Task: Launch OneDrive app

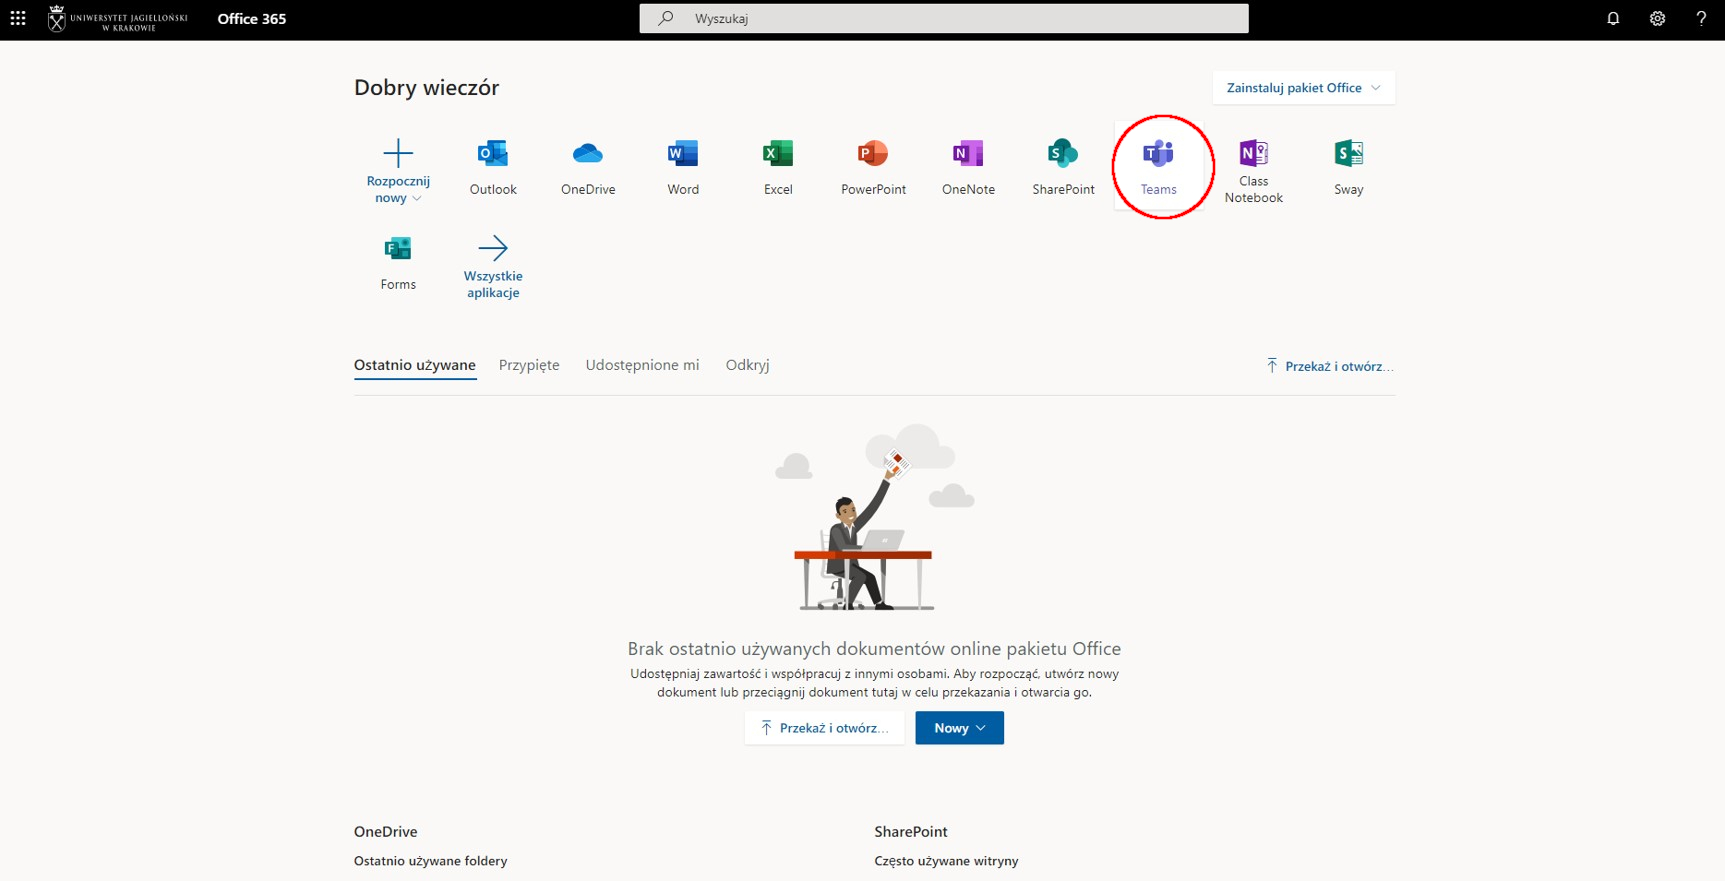Action: pyautogui.click(x=588, y=167)
